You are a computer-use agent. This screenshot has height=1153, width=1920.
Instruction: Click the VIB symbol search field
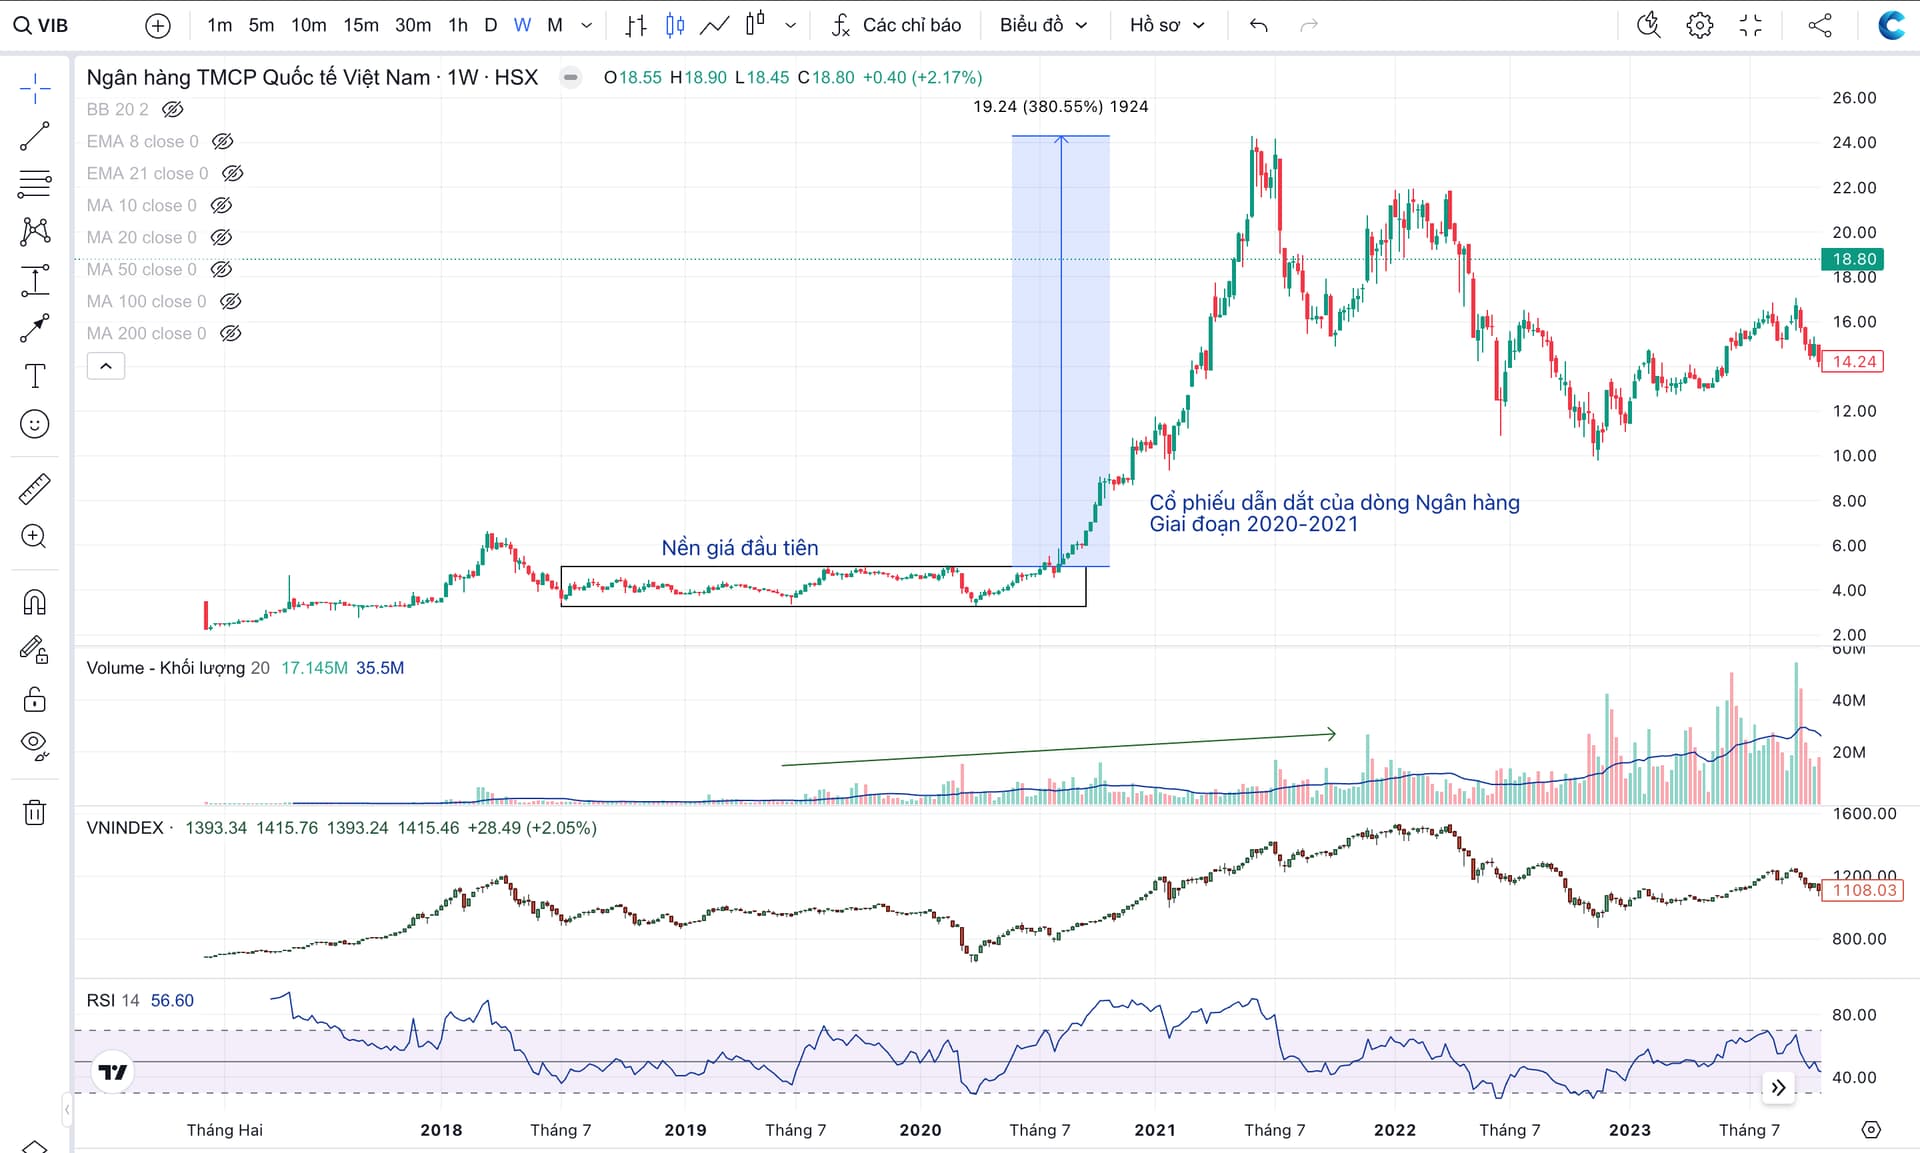pos(52,25)
